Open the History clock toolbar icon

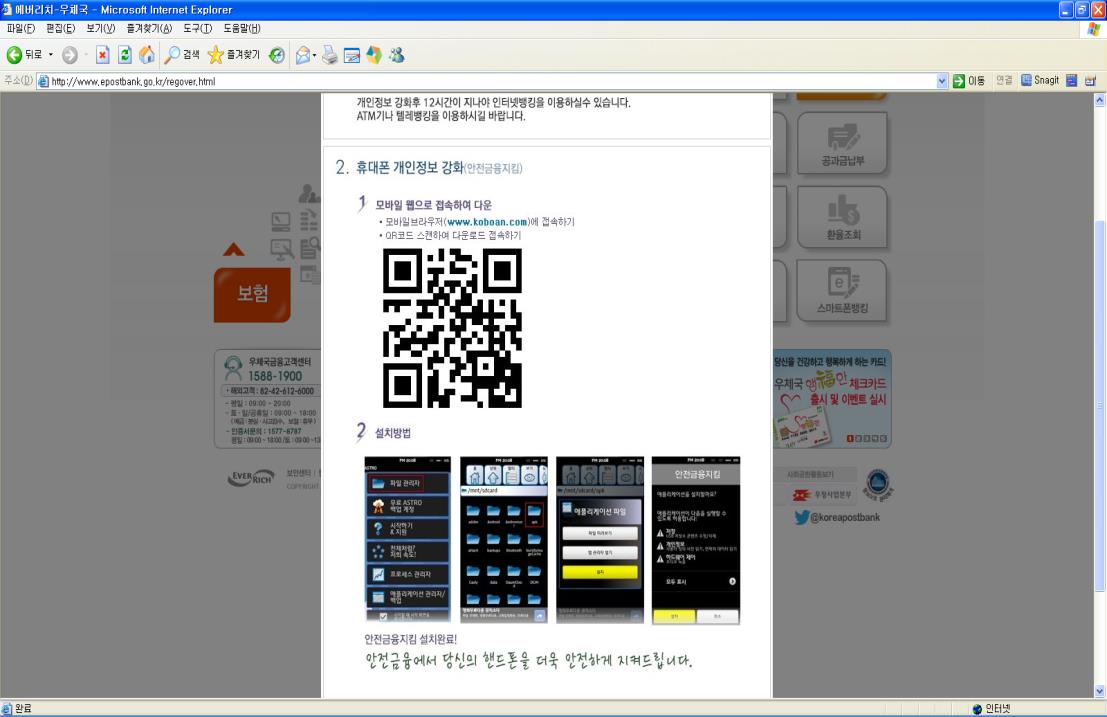277,54
